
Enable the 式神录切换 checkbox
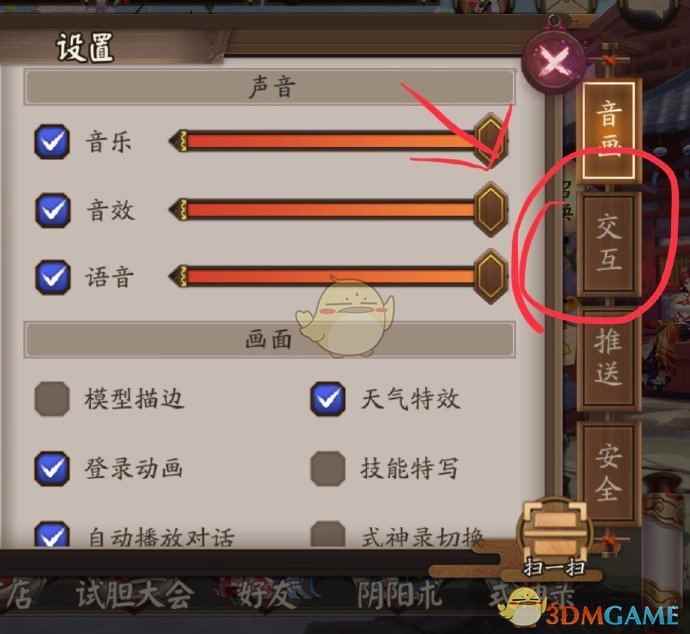(328, 534)
